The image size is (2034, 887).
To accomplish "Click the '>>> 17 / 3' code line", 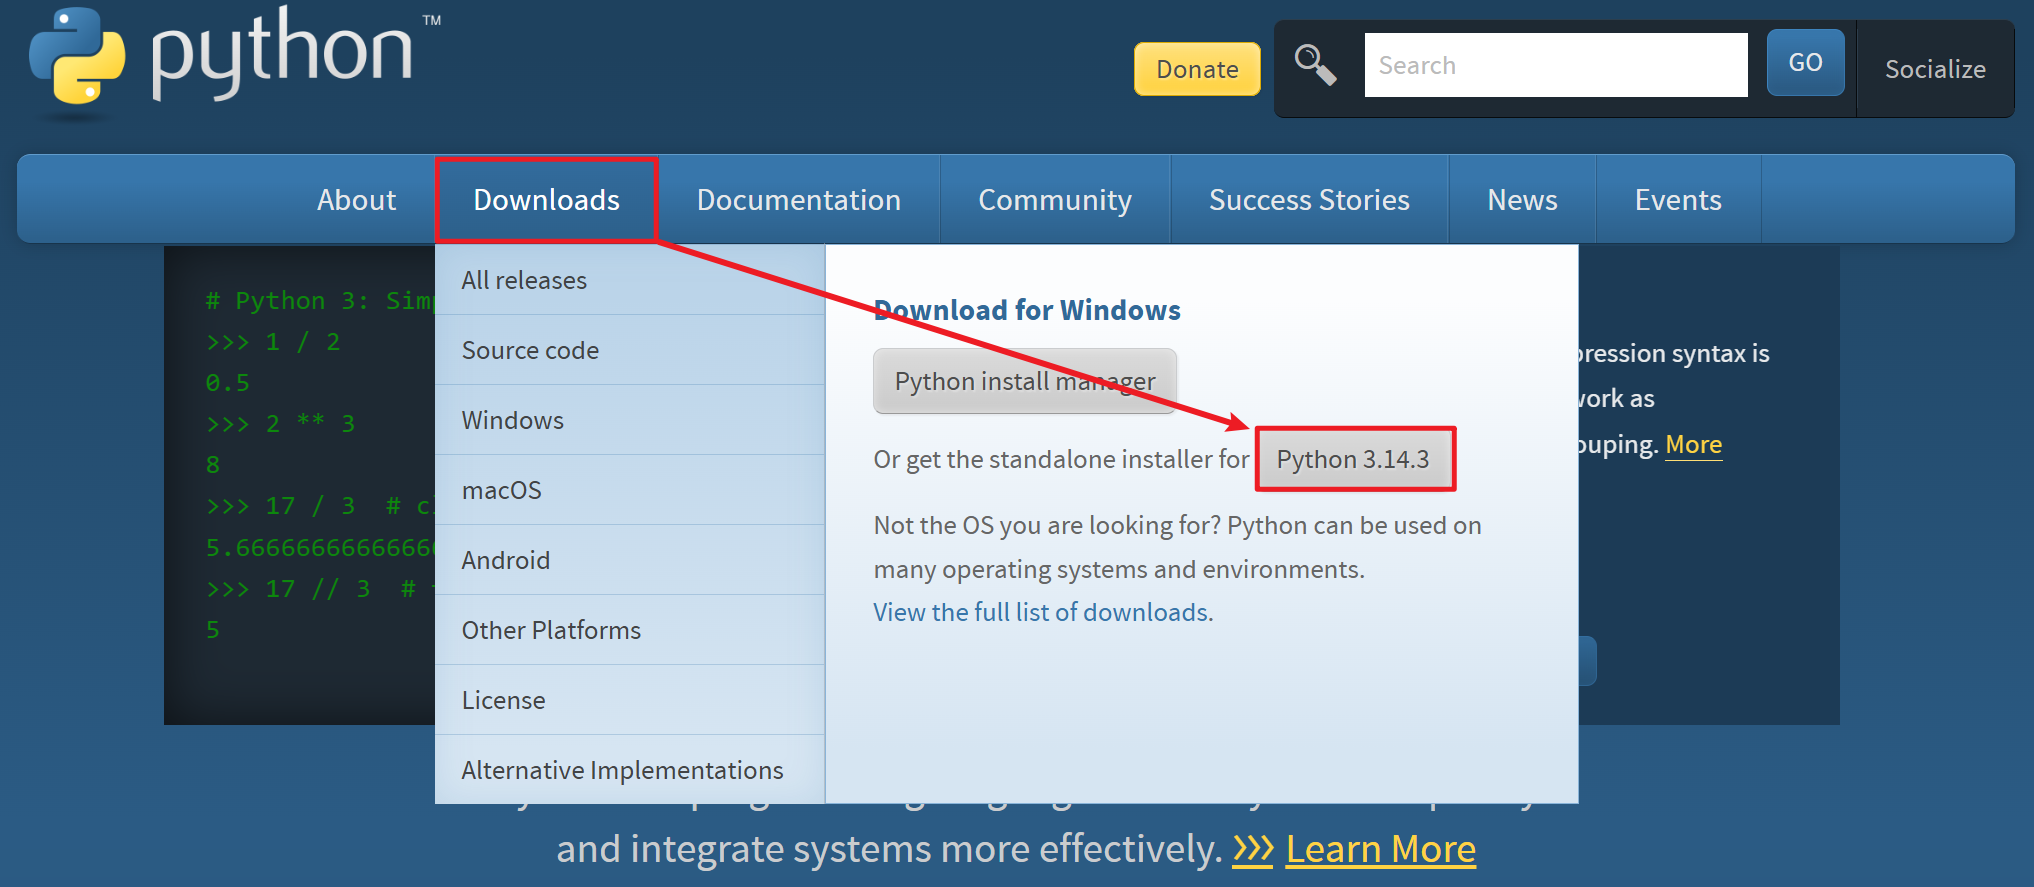I will click(319, 506).
